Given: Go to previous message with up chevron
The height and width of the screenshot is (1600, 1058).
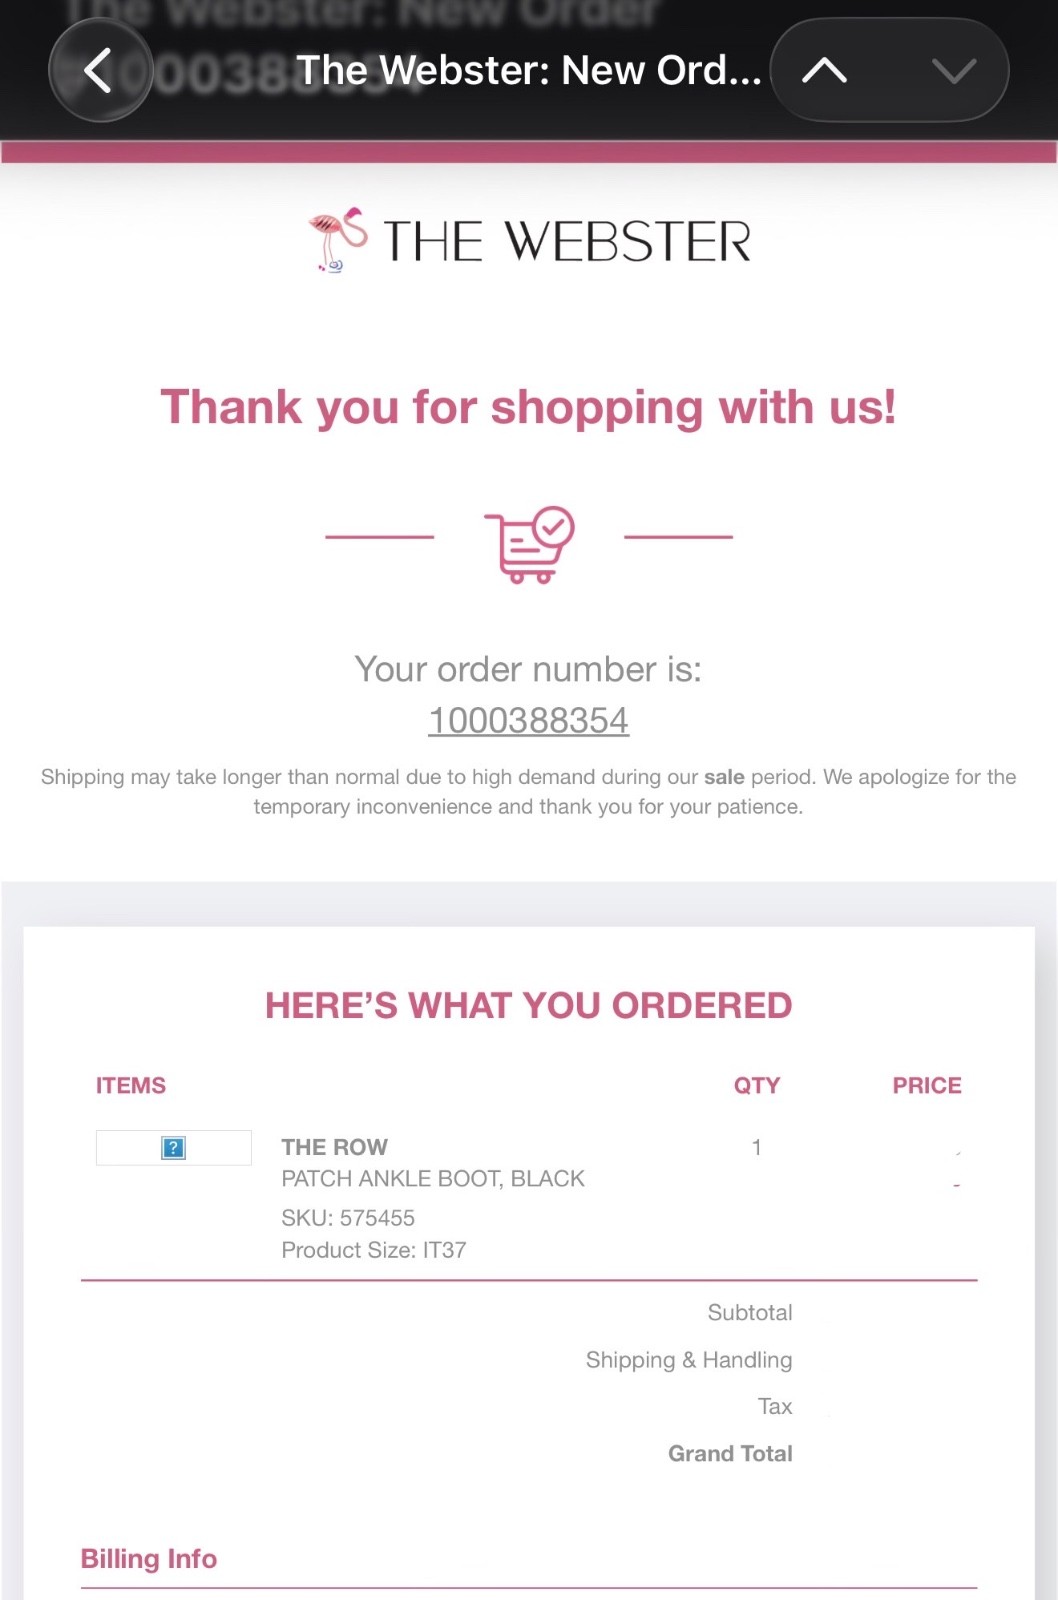Looking at the screenshot, I should [x=825, y=71].
